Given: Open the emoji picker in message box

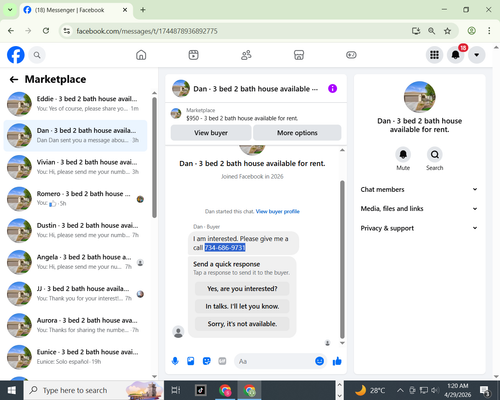Looking at the screenshot, I should click(x=319, y=361).
